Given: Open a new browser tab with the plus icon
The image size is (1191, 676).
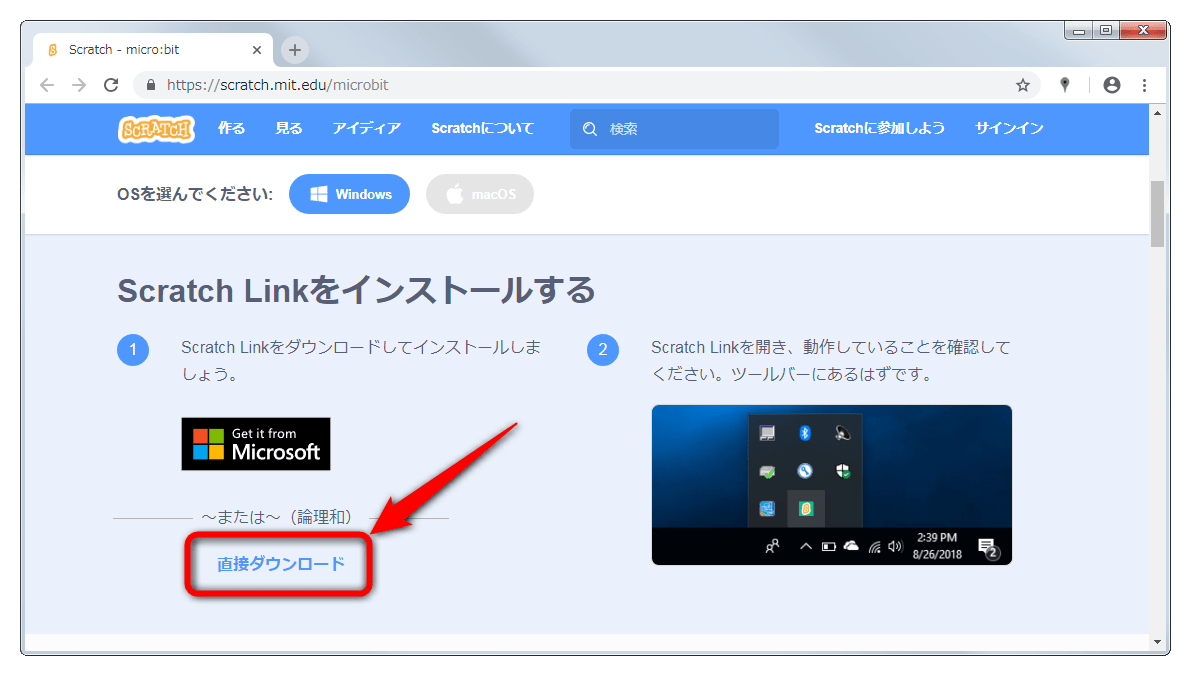Looking at the screenshot, I should pos(293,48).
